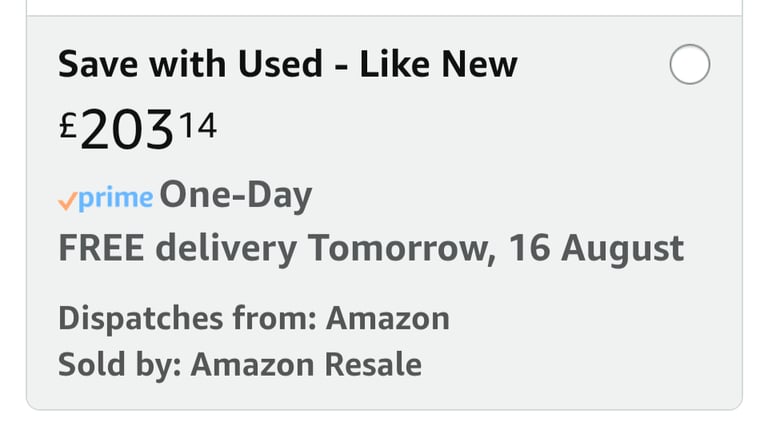This screenshot has width=768, height=426.
Task: Click the Sold by: label
Action: [x=120, y=365]
